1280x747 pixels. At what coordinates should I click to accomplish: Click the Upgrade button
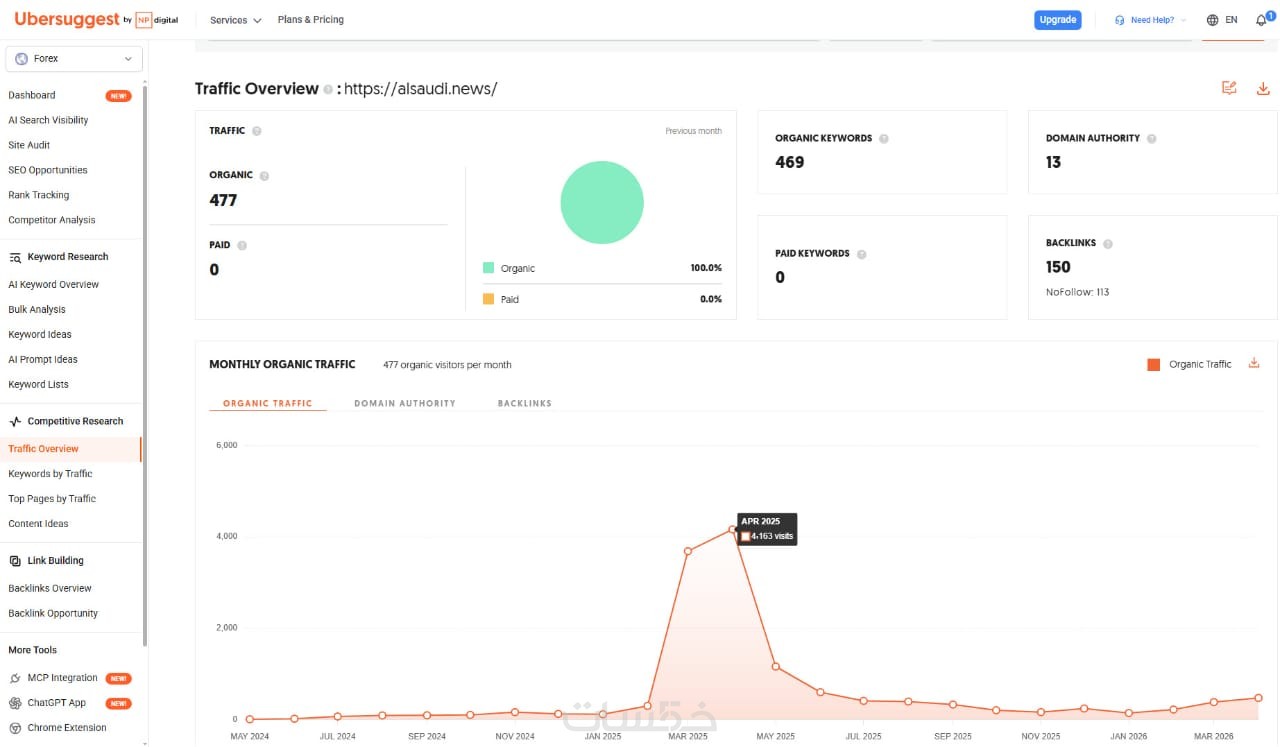(x=1058, y=20)
